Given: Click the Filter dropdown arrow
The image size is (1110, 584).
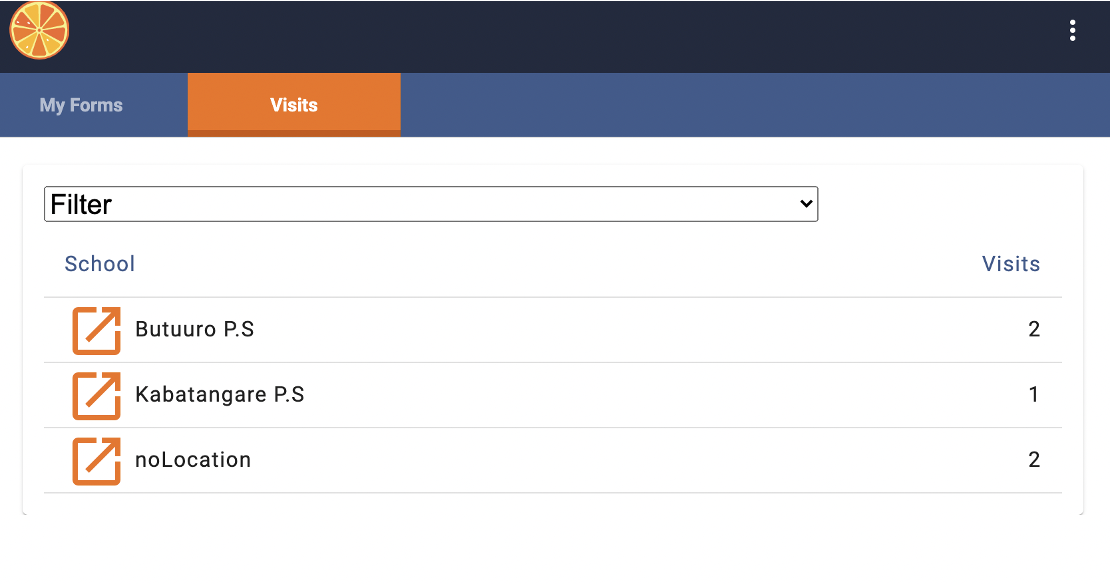Looking at the screenshot, I should [807, 204].
